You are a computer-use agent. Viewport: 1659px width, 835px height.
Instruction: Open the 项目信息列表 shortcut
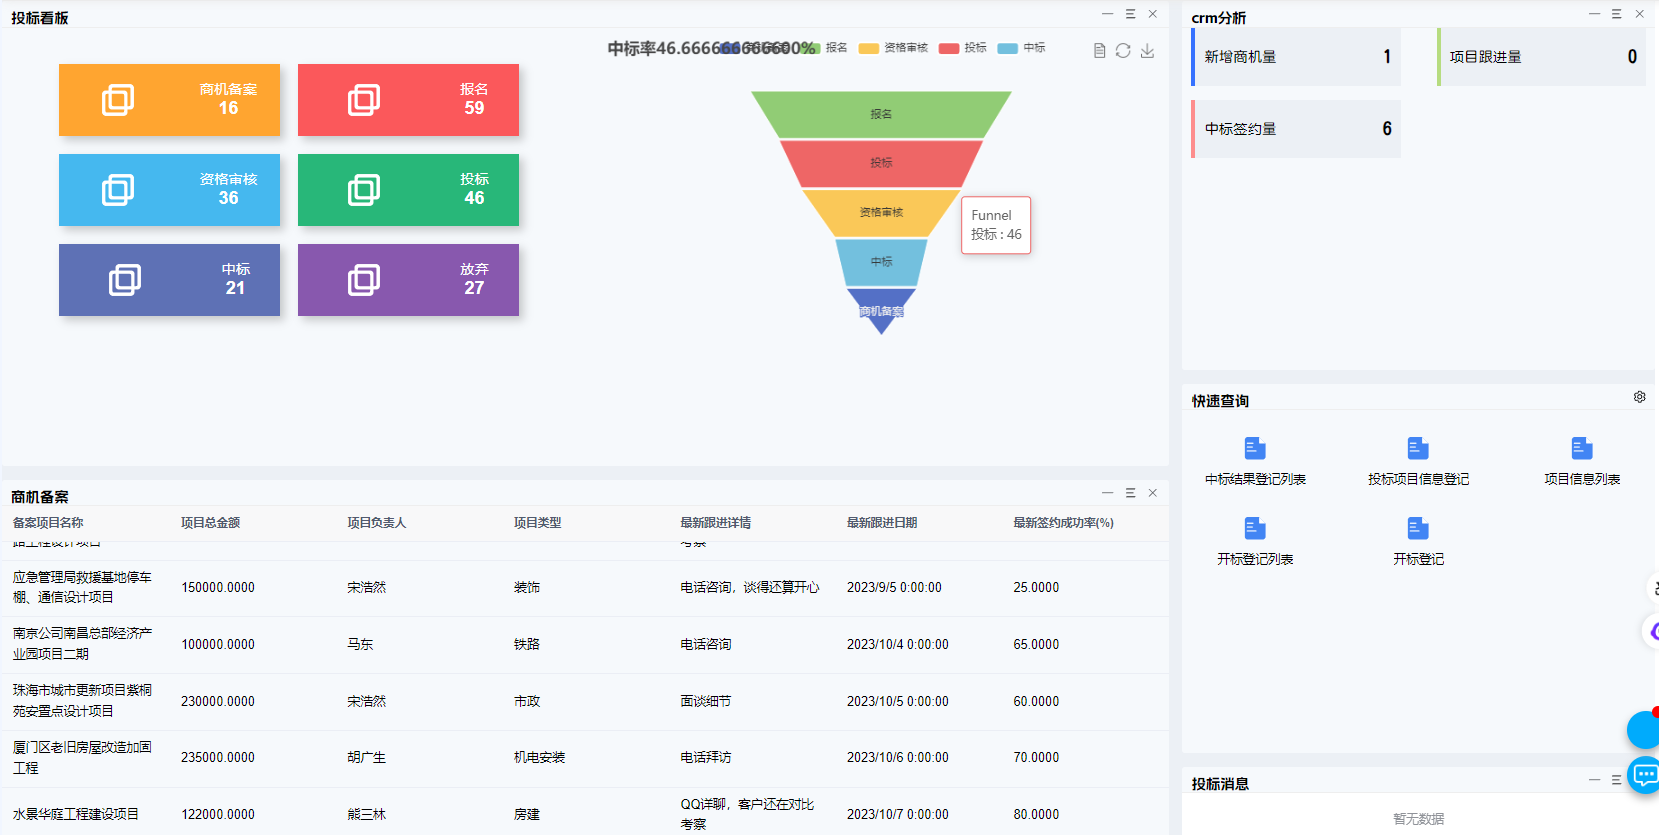pyautogui.click(x=1581, y=461)
